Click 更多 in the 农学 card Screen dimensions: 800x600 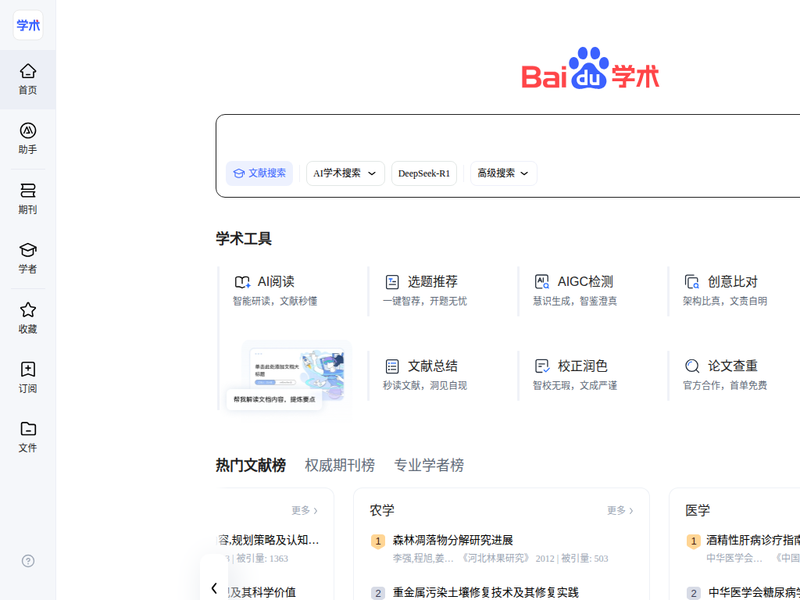(x=620, y=510)
